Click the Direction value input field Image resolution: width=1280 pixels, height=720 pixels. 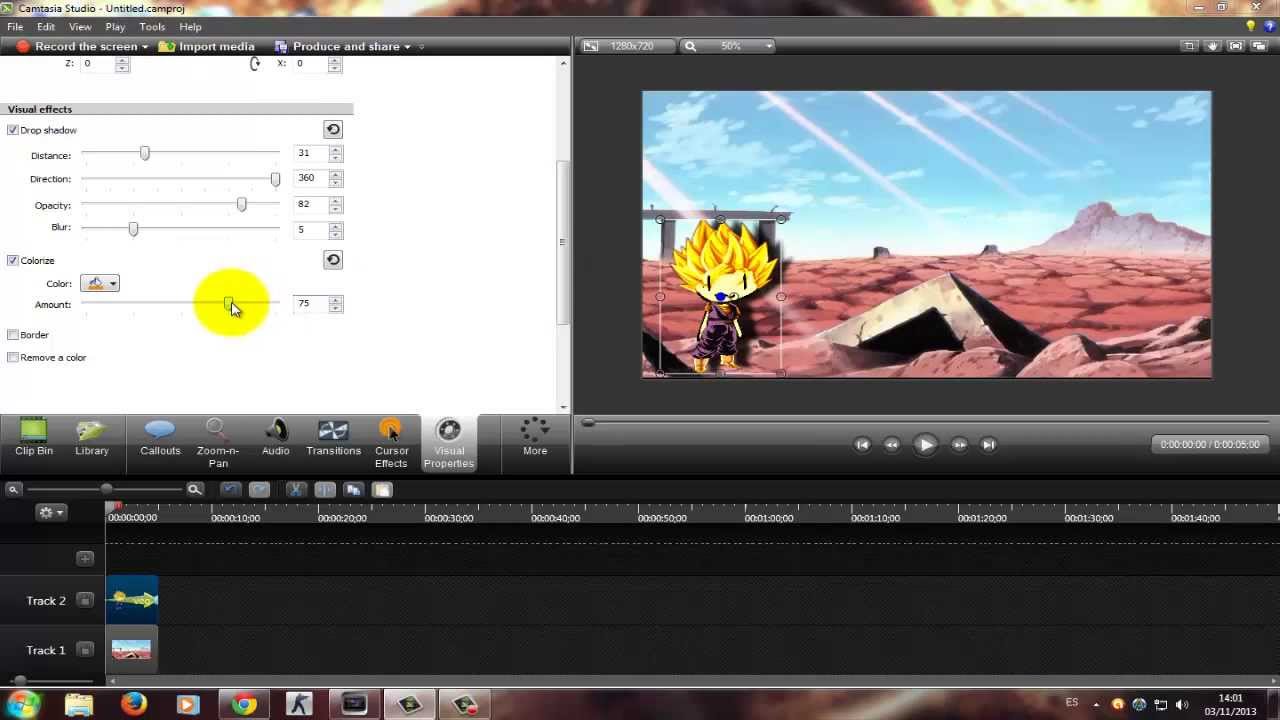(x=311, y=178)
